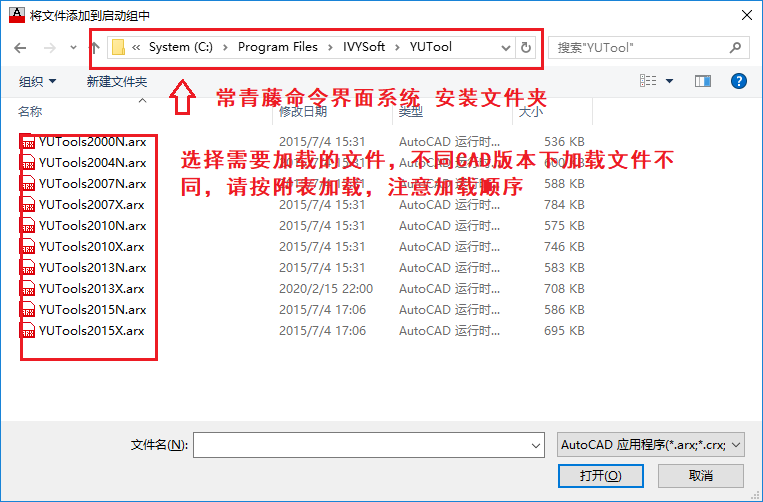Click the 784 KB size cell
Image resolution: width=763 pixels, height=502 pixels.
point(564,204)
